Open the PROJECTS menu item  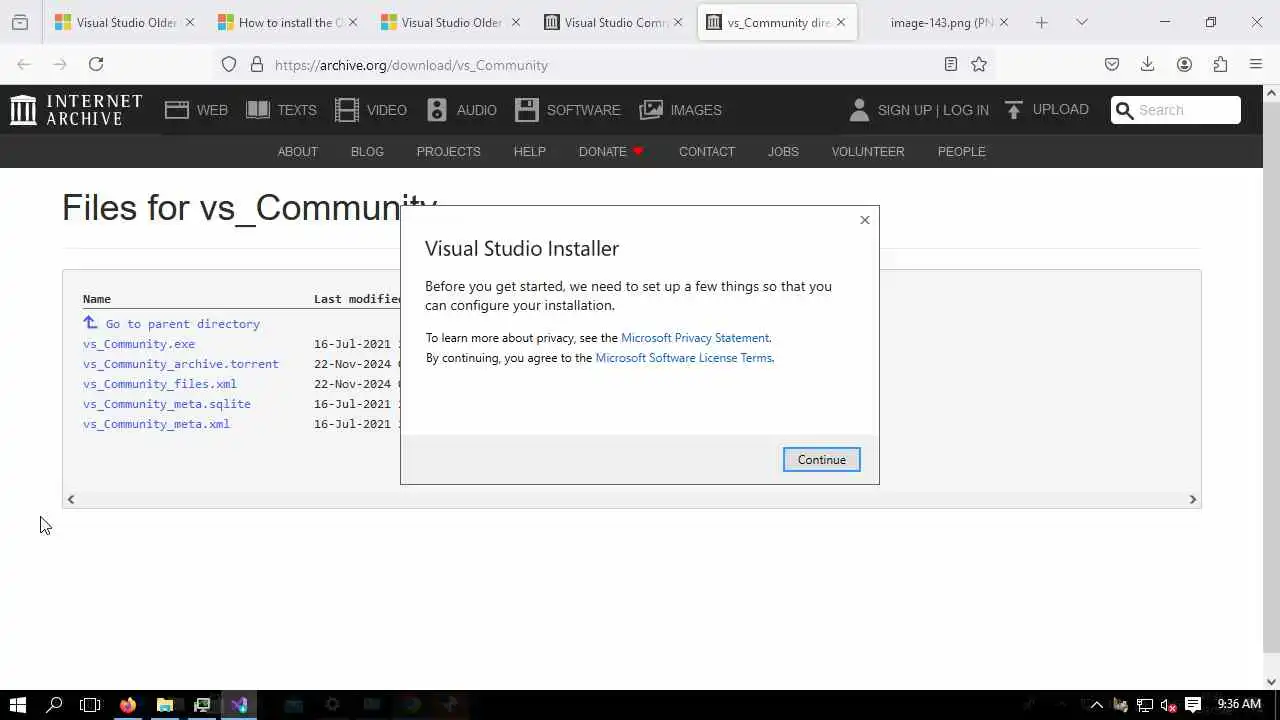click(448, 152)
